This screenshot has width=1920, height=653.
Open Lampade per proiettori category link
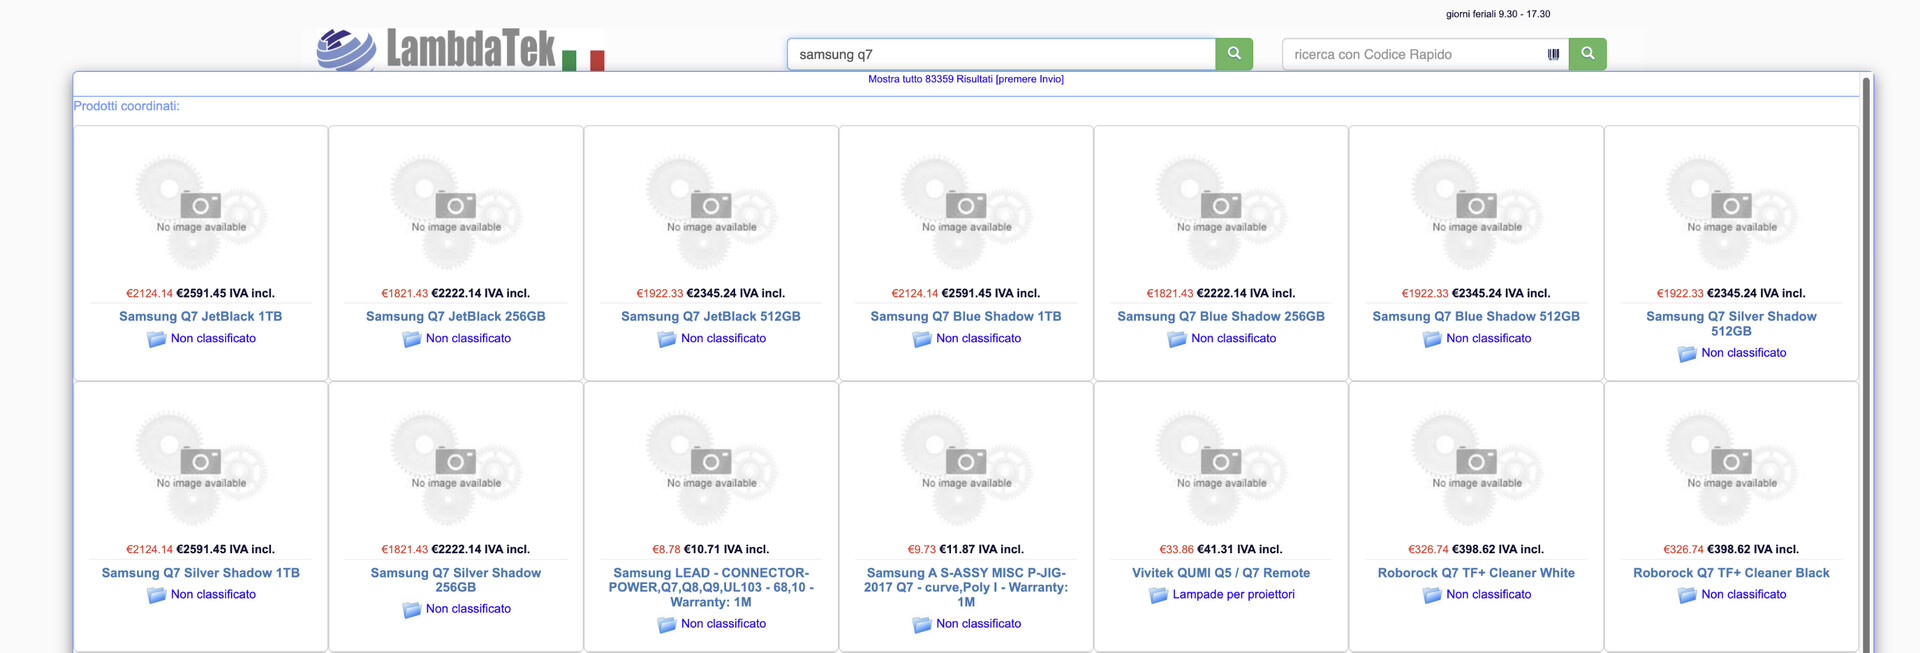[1233, 594]
